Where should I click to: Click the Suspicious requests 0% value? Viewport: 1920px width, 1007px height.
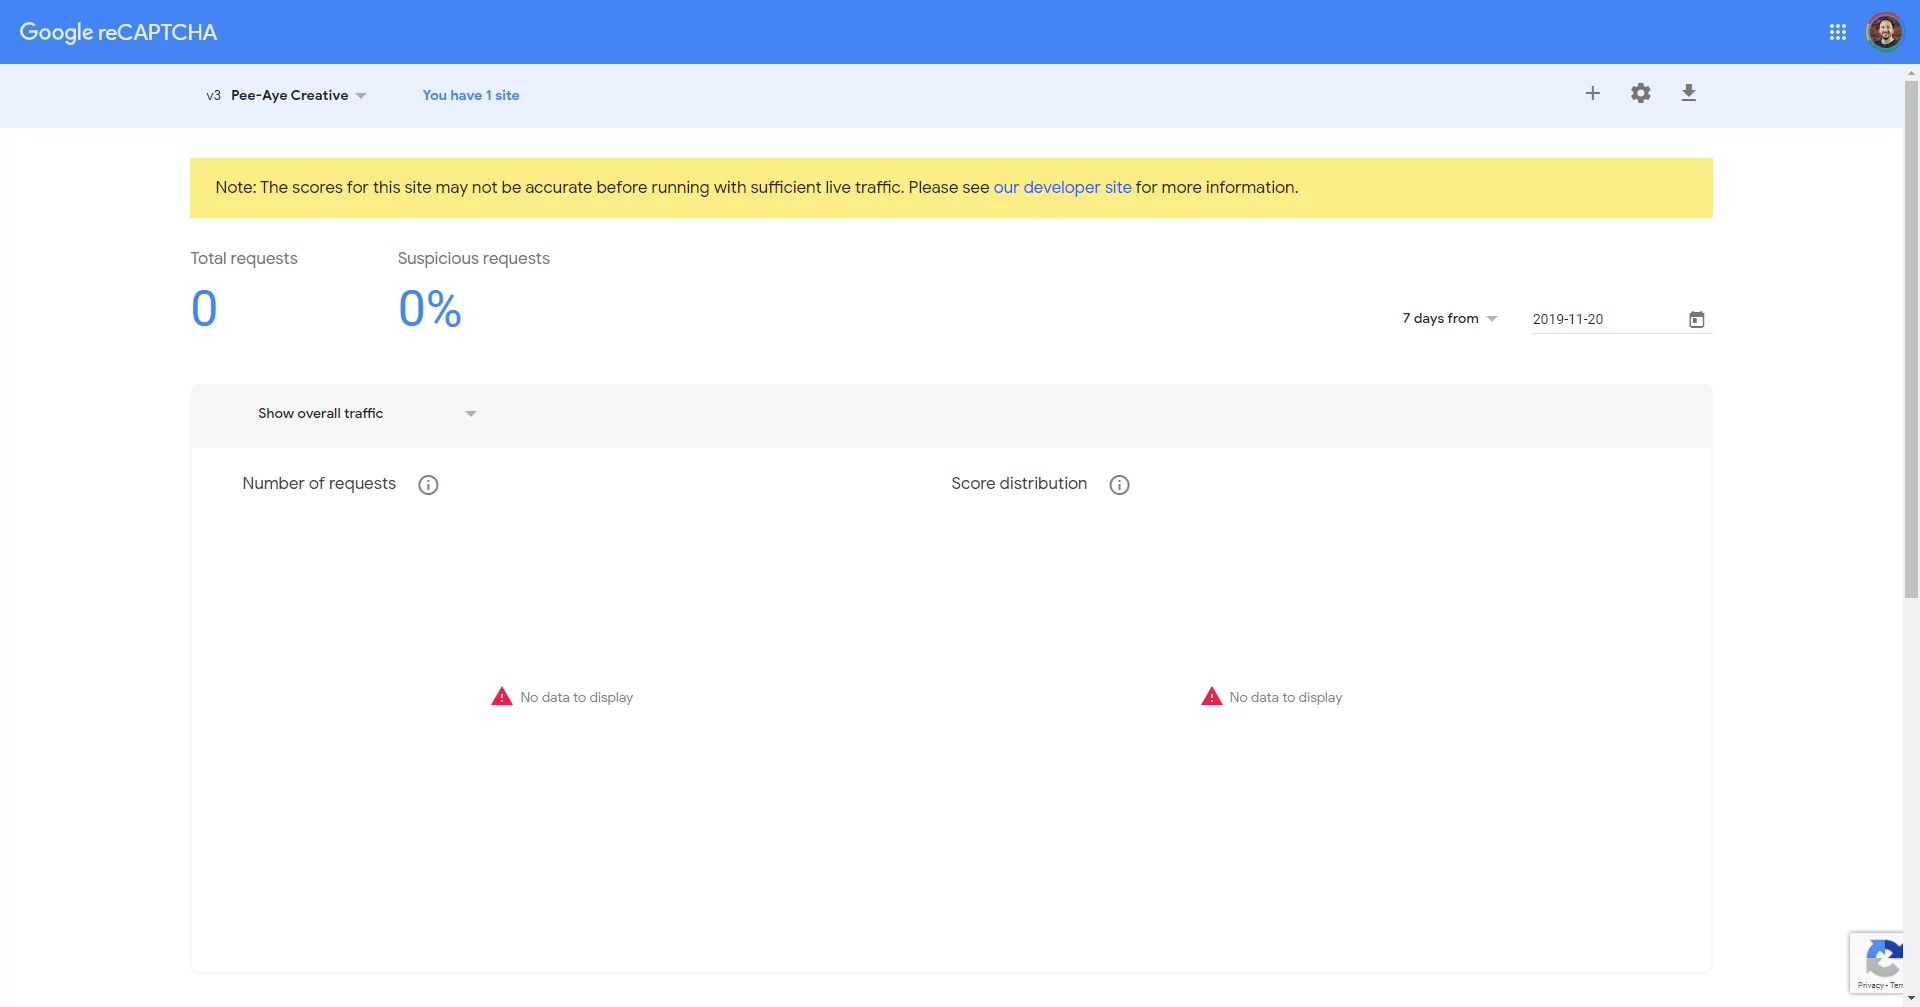430,308
